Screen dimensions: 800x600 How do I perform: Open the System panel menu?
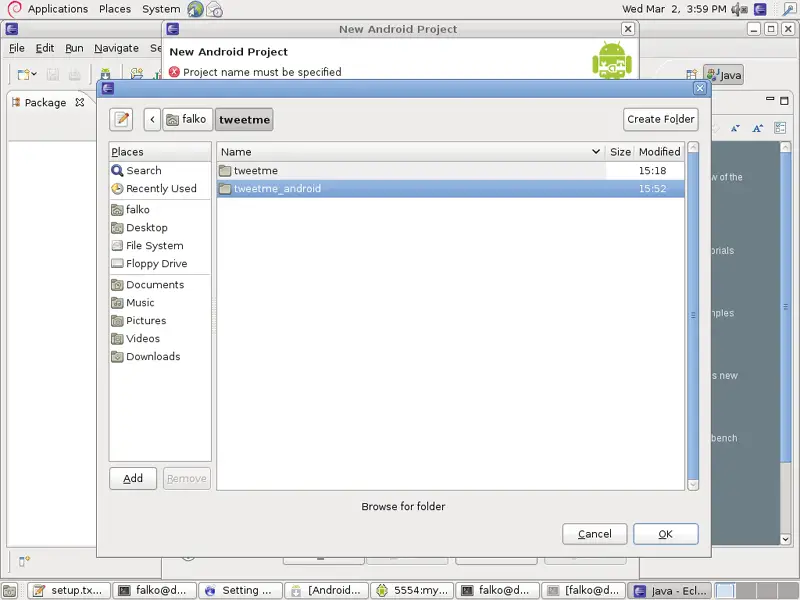point(161,9)
